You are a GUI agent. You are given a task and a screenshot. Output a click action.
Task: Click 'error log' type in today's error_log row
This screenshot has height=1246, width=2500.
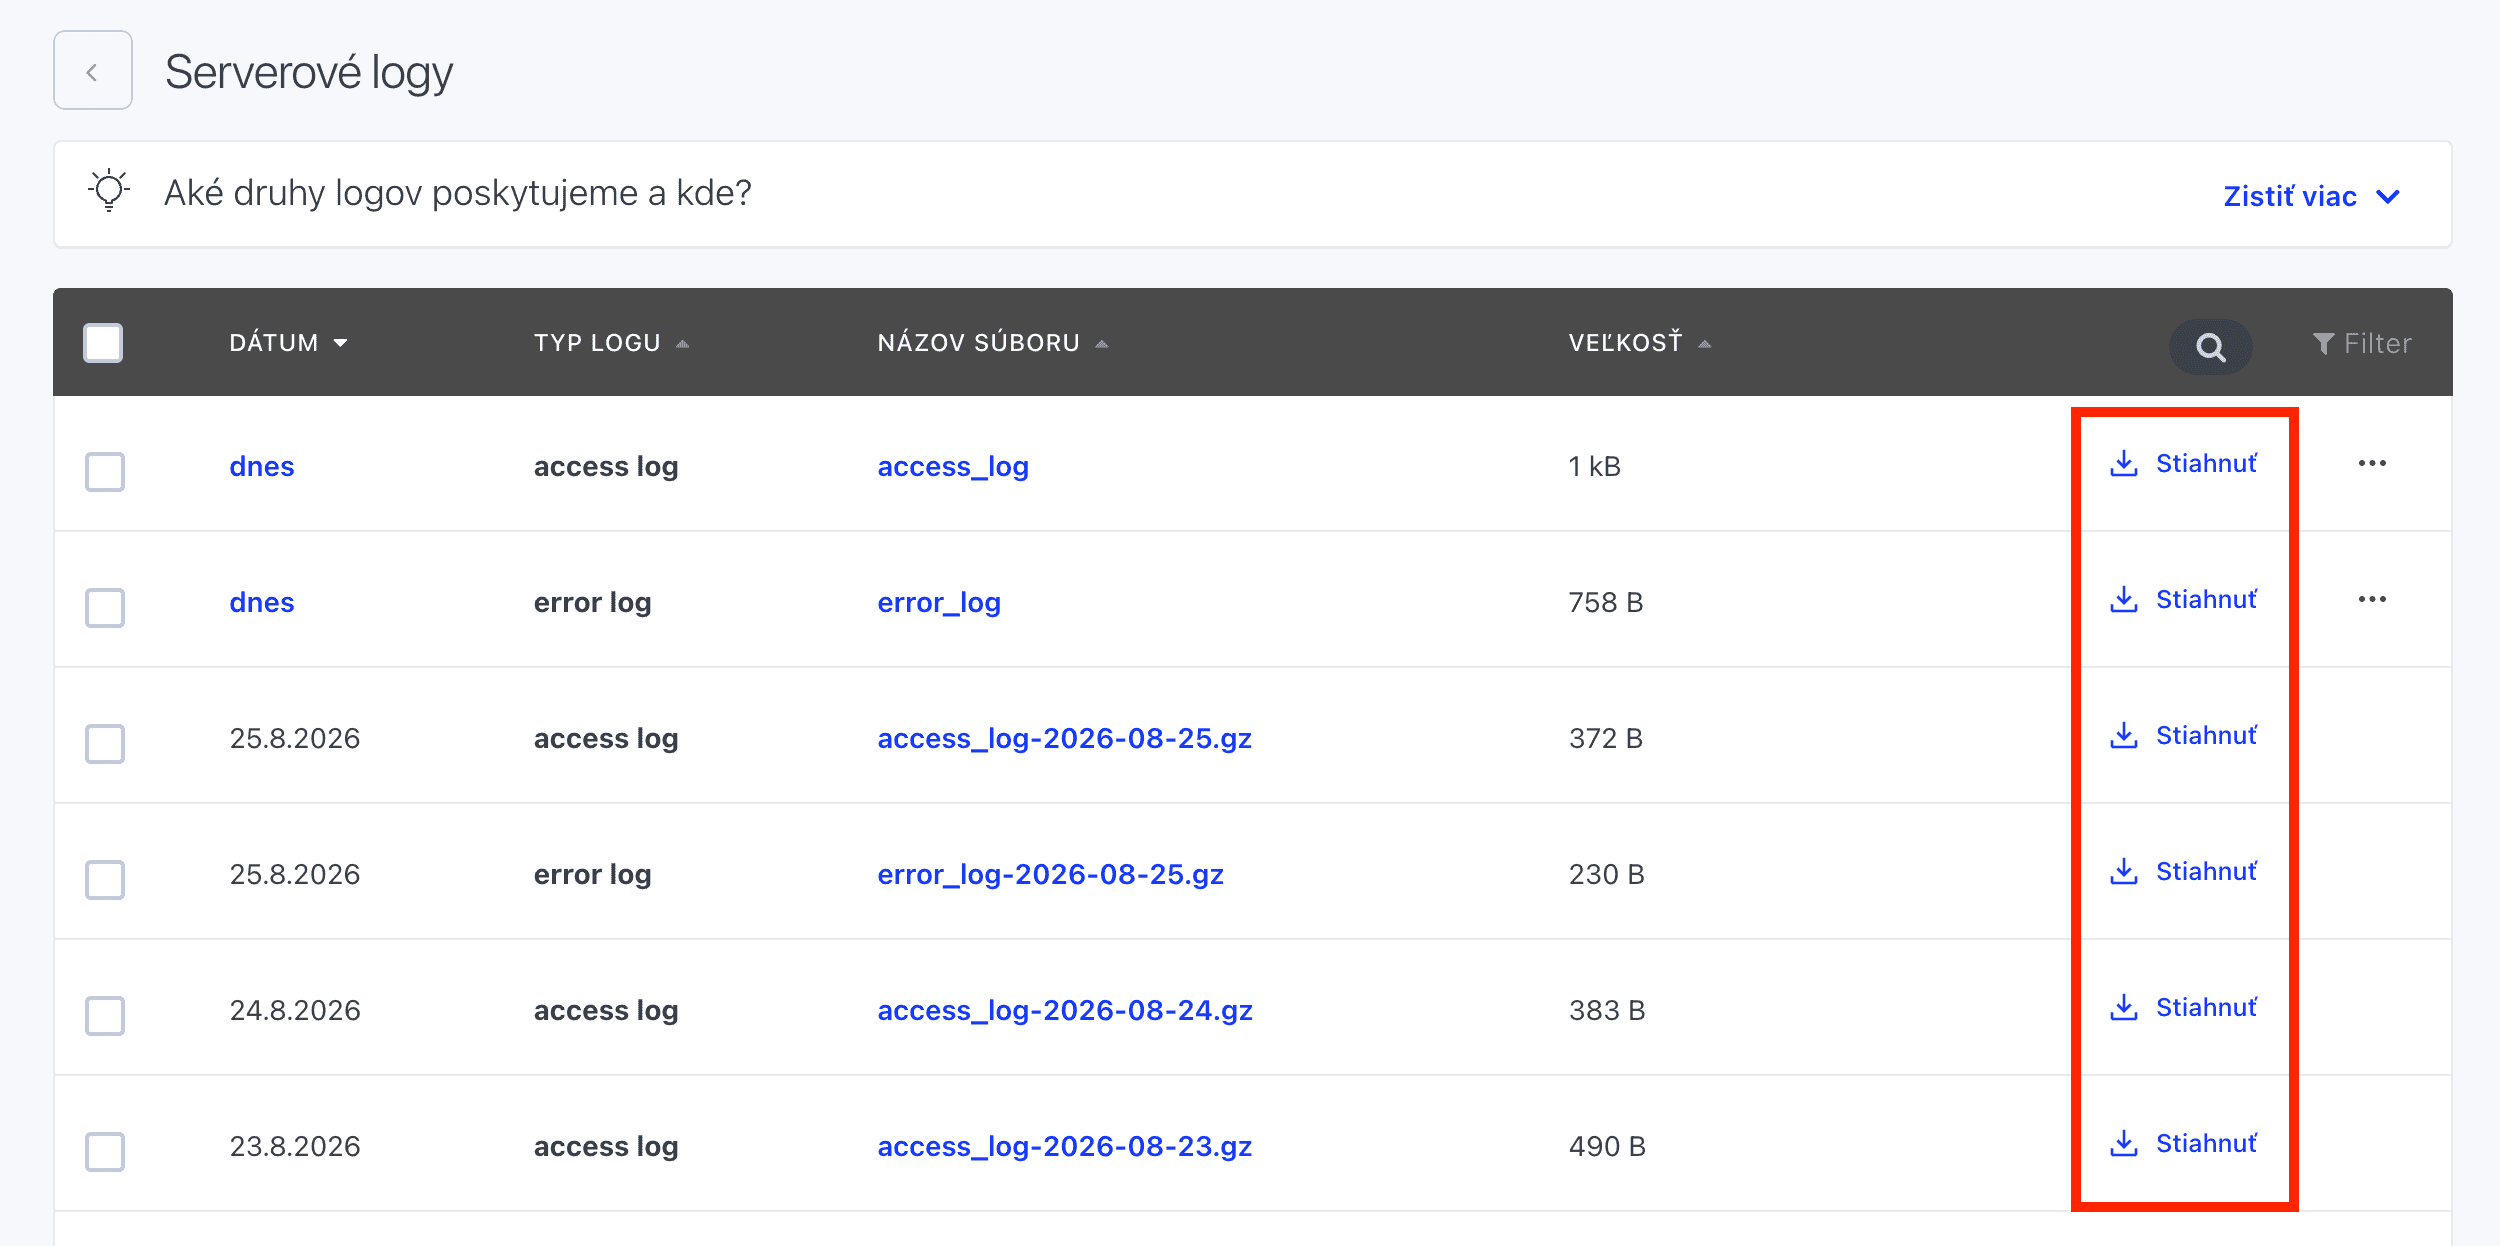(x=592, y=603)
